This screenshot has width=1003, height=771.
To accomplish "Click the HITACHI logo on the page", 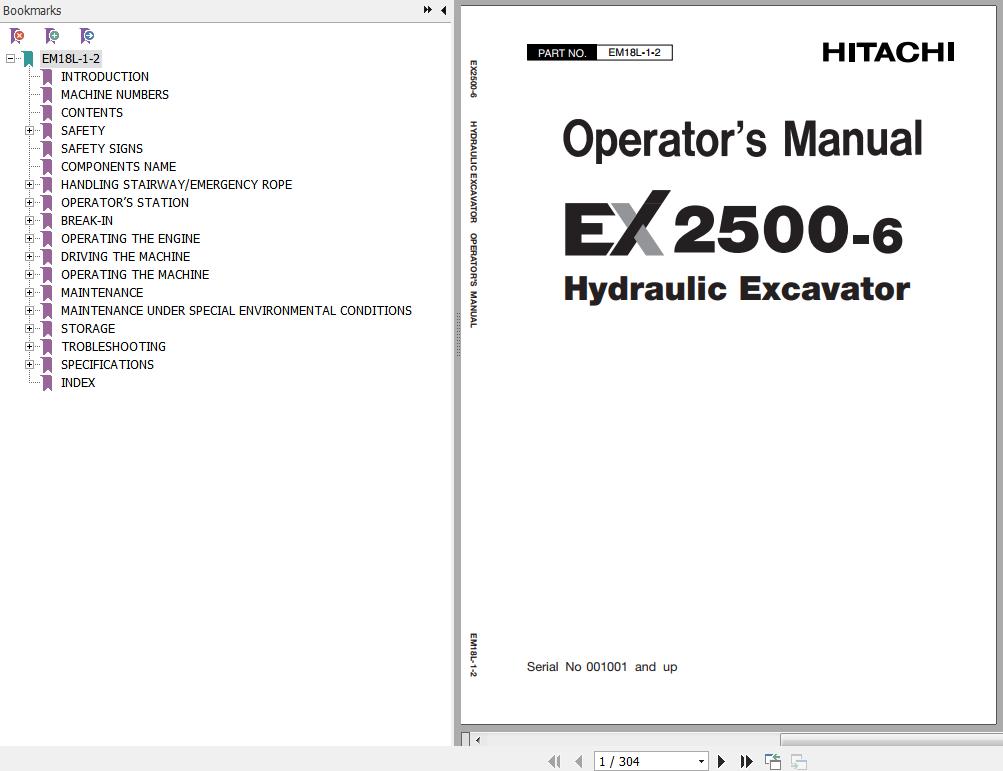I will coord(888,52).
